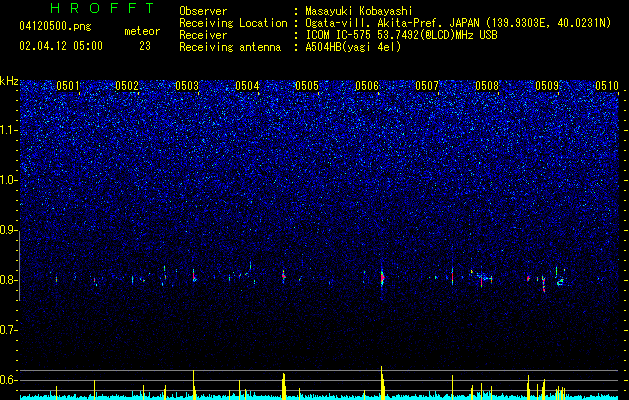The image size is (629, 400).
Task: Click the 1.1 kHz axis label
Action: pyautogui.click(x=8, y=130)
